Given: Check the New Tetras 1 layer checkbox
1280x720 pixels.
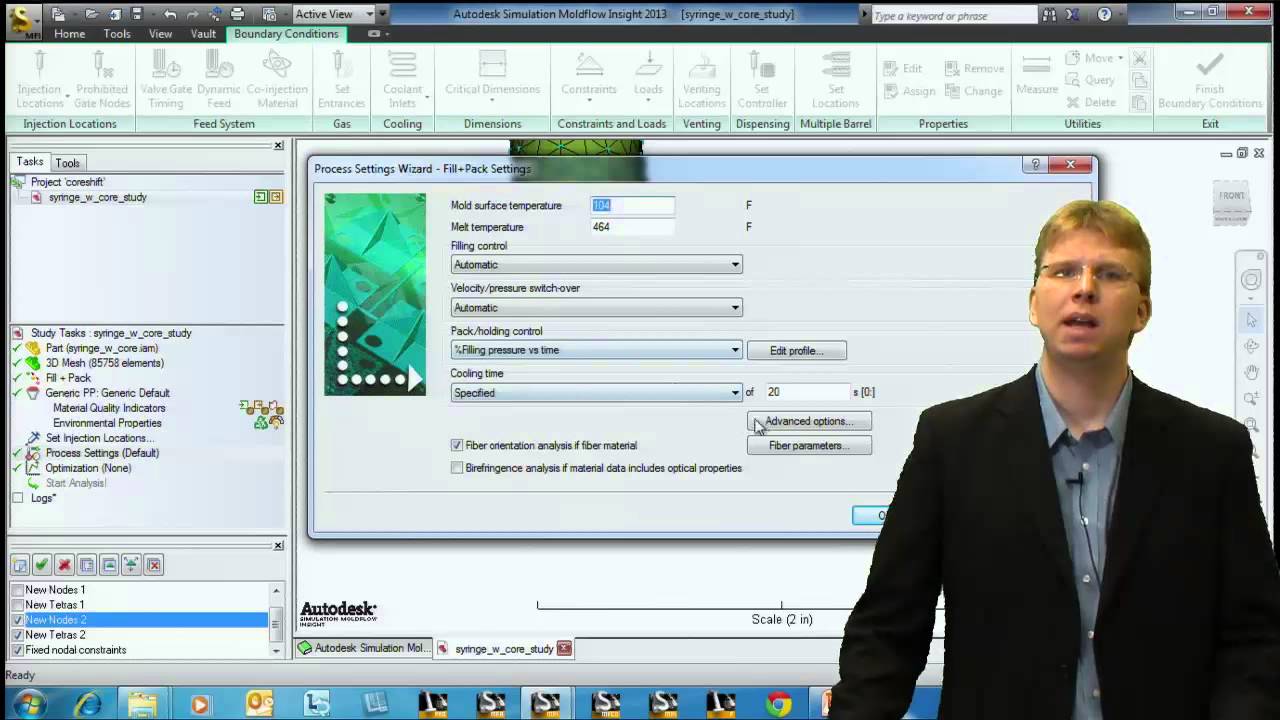Looking at the screenshot, I should coord(17,605).
